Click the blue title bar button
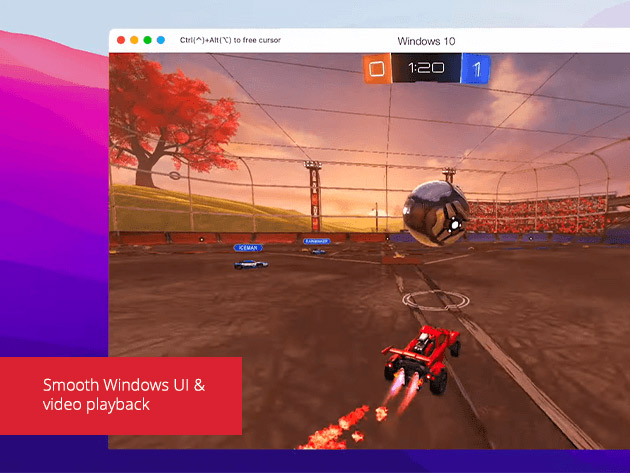The image size is (630, 473). (x=161, y=40)
